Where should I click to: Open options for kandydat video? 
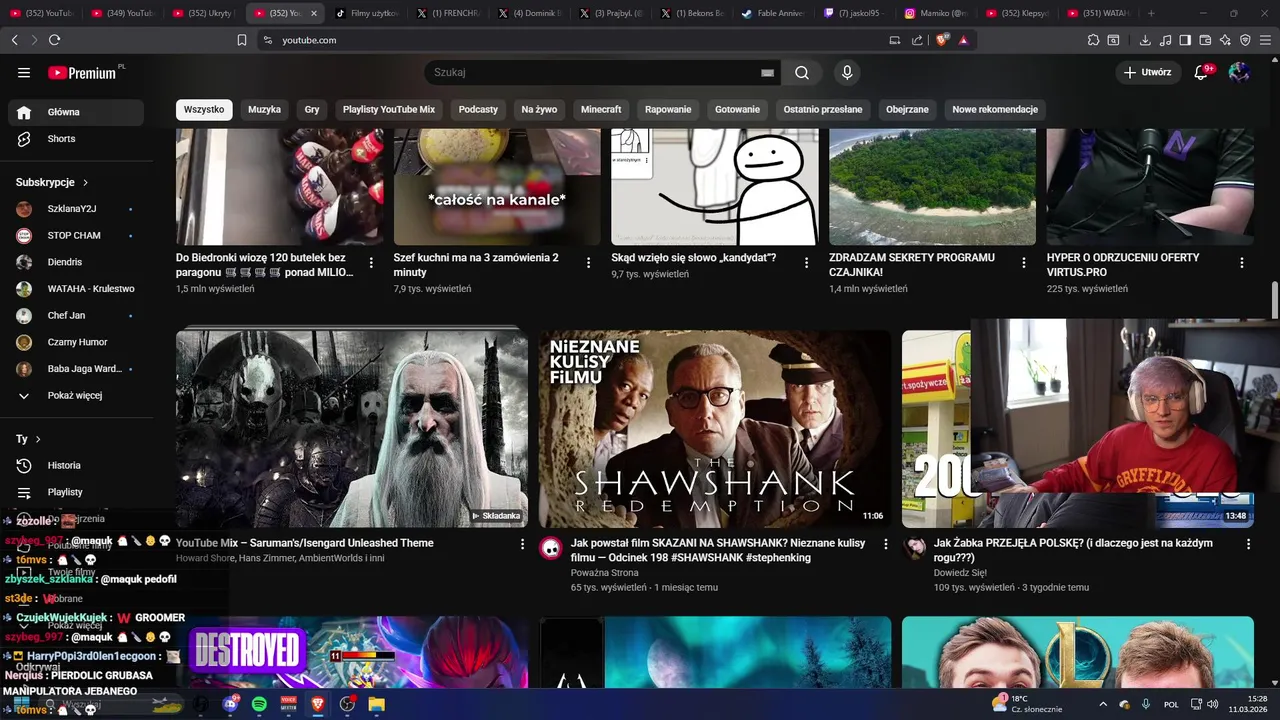tap(806, 263)
